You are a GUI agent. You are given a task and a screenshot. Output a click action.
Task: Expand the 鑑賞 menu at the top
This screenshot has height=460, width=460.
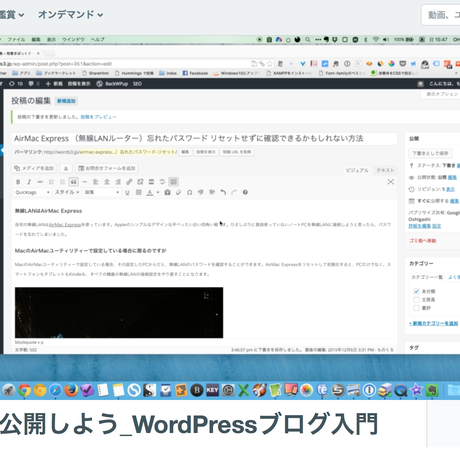12,15
